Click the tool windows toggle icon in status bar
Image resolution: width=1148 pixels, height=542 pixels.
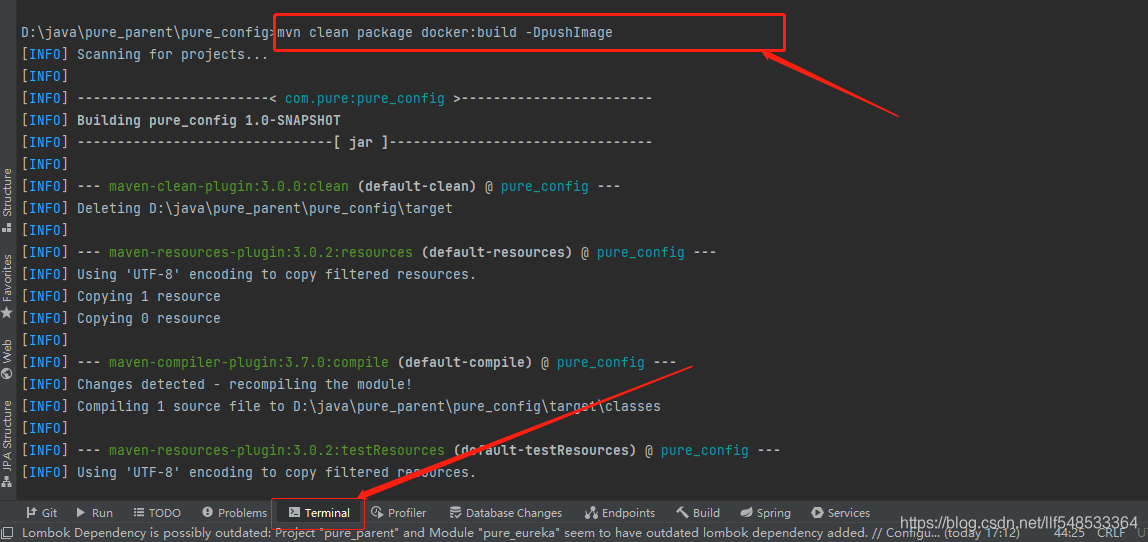tap(7, 534)
